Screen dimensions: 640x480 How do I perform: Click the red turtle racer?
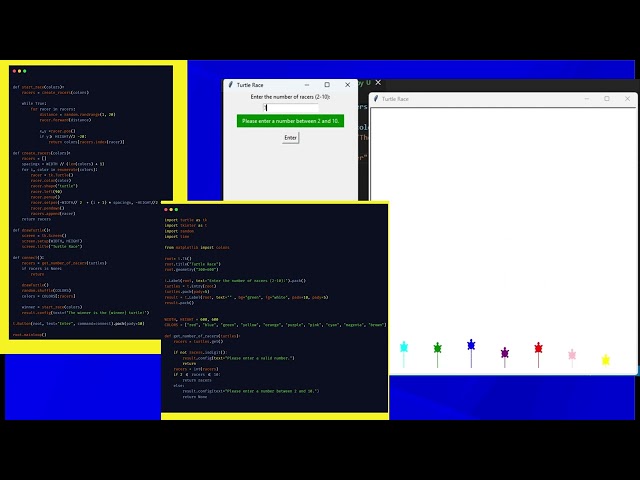tap(538, 348)
